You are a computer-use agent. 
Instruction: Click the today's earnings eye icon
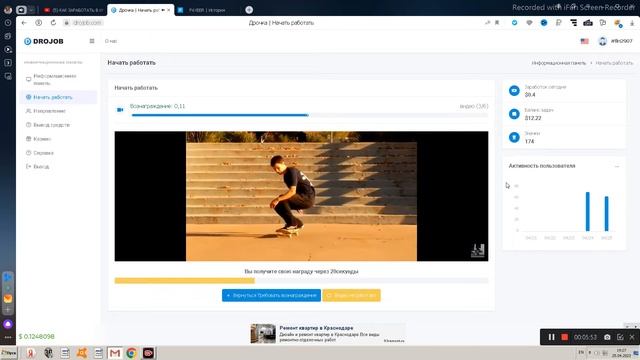(514, 91)
